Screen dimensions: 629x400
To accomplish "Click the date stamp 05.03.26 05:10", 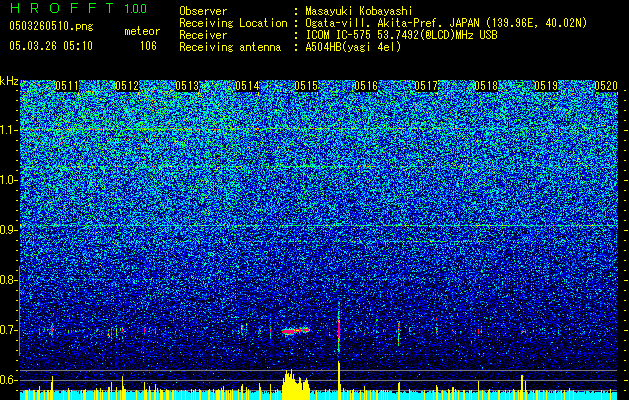I will pos(51,45).
